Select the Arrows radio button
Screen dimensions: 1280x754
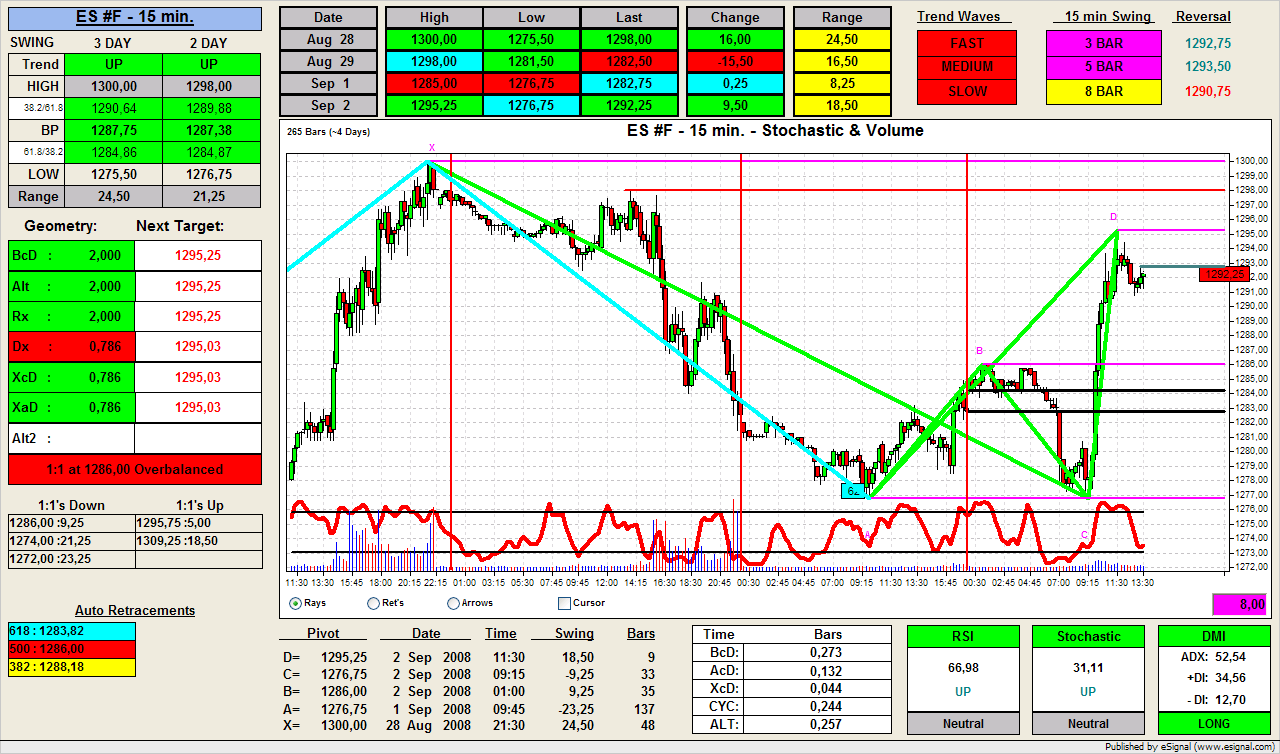454,603
